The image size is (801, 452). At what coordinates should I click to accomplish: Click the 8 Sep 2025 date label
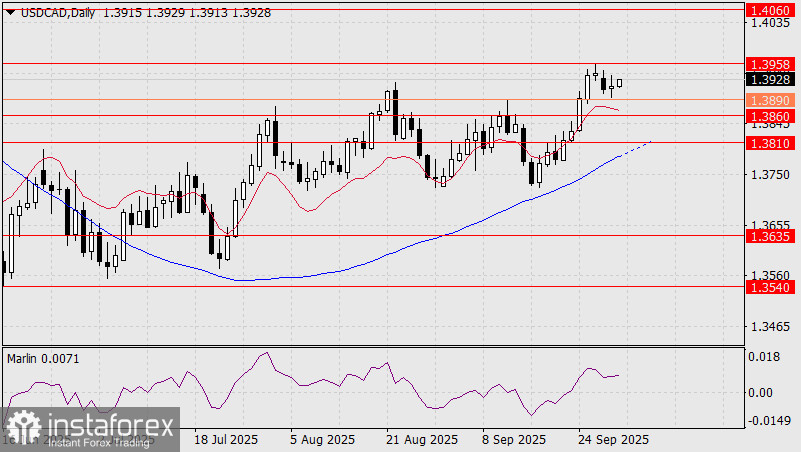[x=514, y=440]
